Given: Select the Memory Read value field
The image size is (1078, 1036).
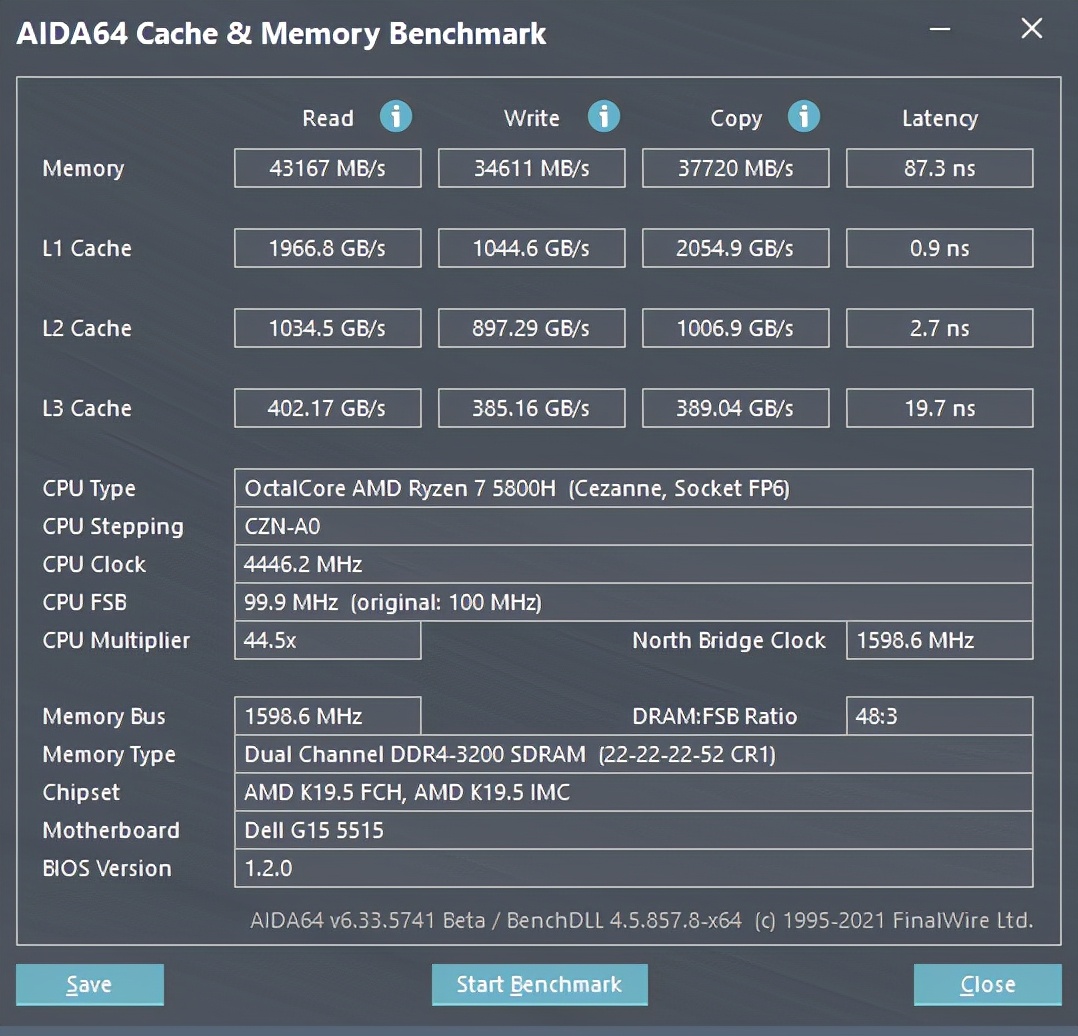Looking at the screenshot, I should 327,168.
